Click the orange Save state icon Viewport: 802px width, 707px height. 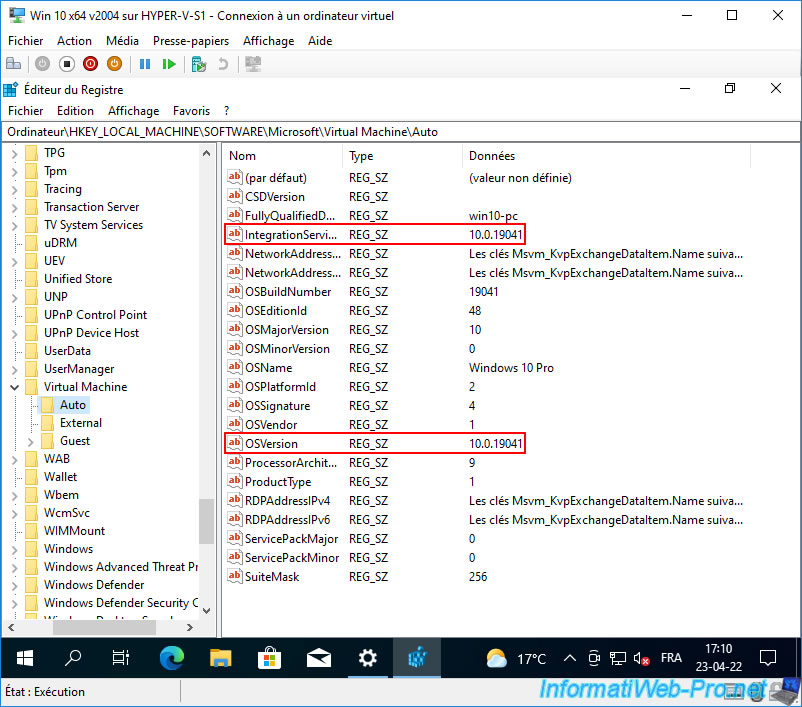click(115, 64)
